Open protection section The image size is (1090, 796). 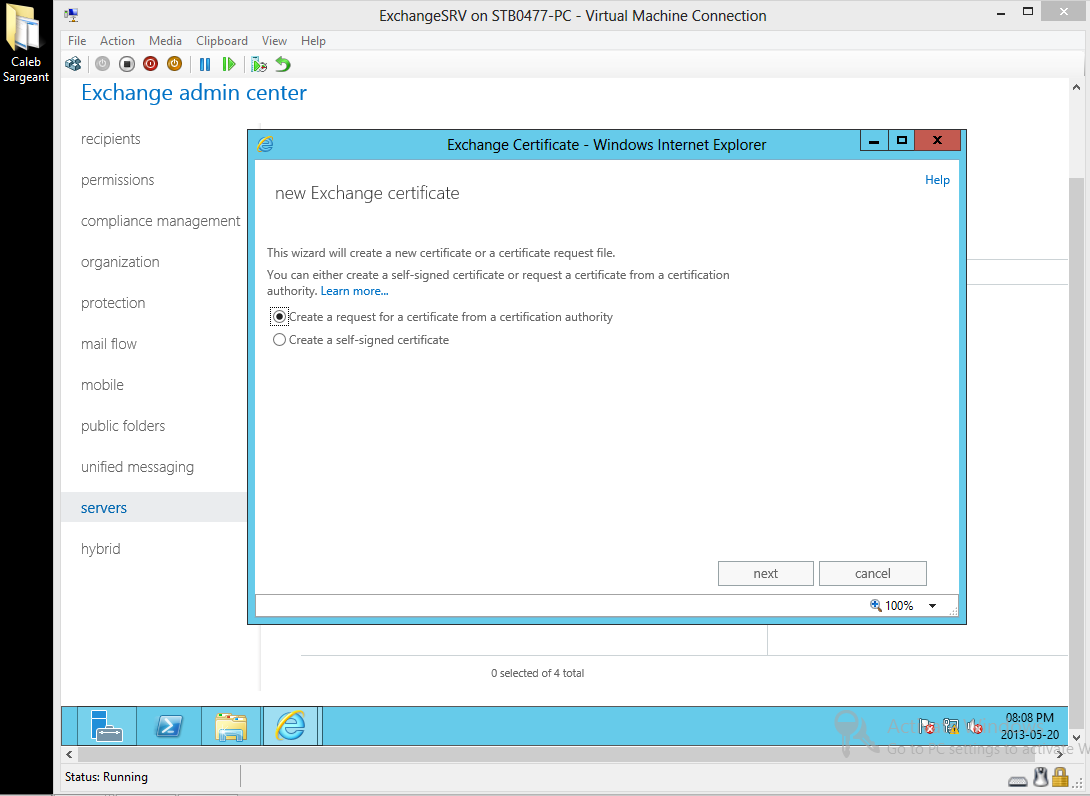point(113,302)
